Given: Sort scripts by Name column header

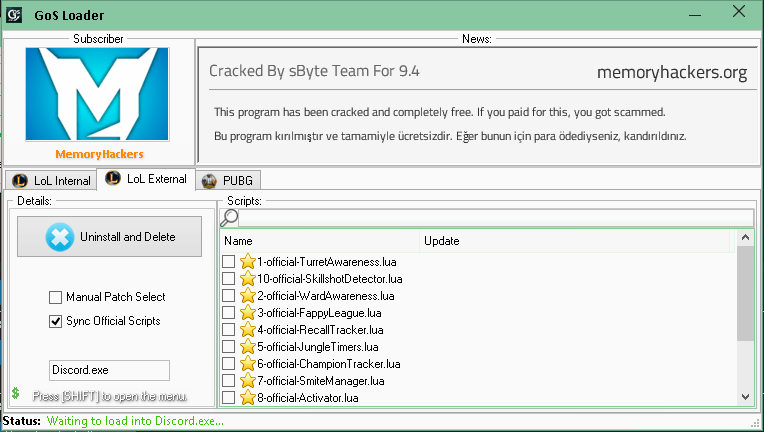Looking at the screenshot, I should [x=320, y=241].
